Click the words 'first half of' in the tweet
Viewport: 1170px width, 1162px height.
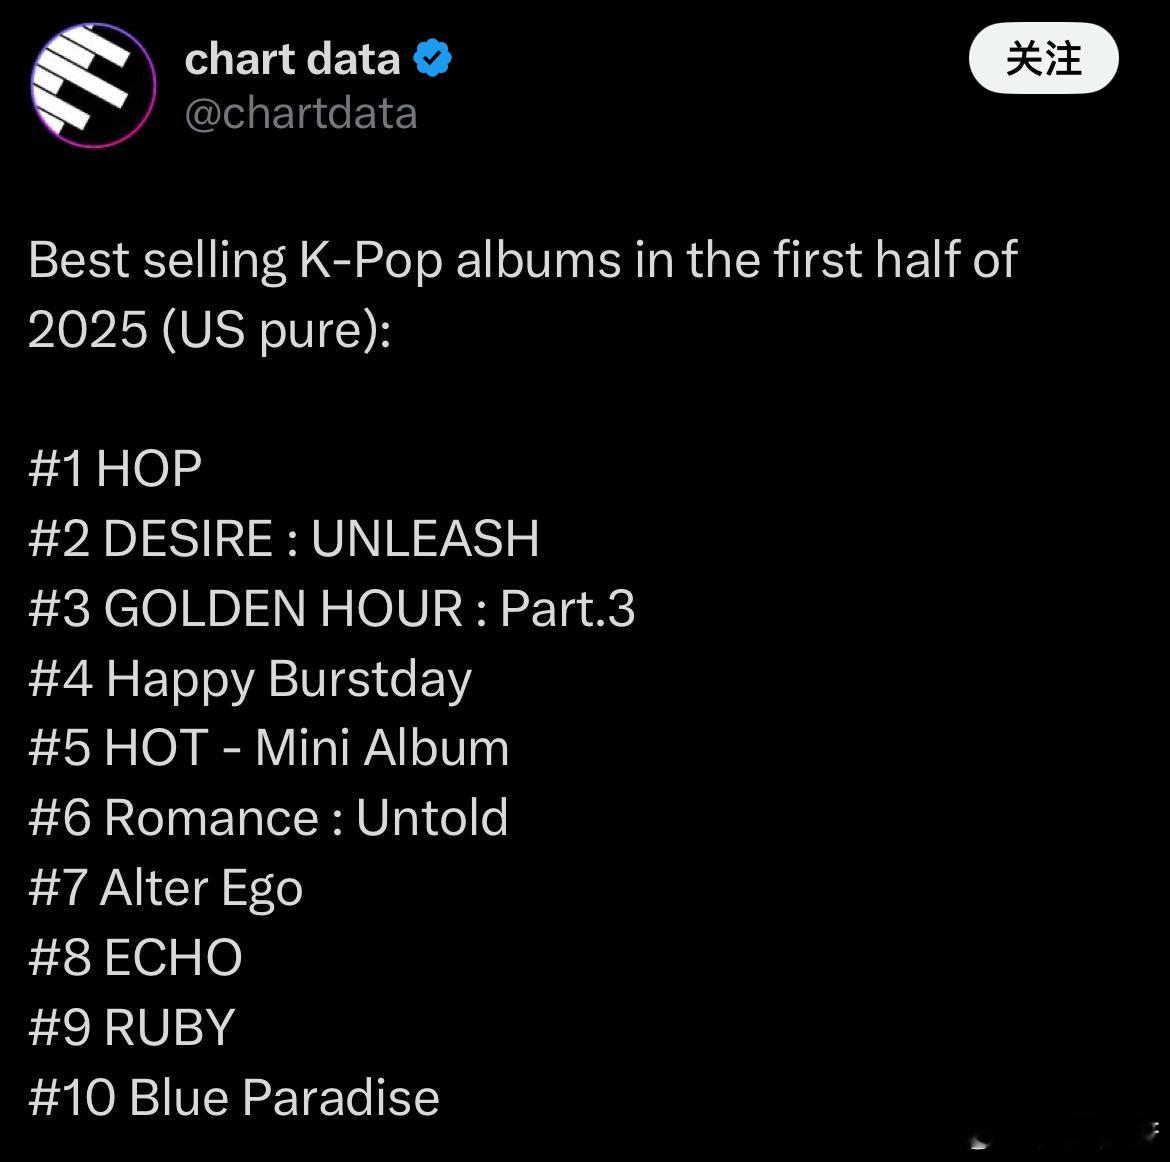[x=895, y=260]
